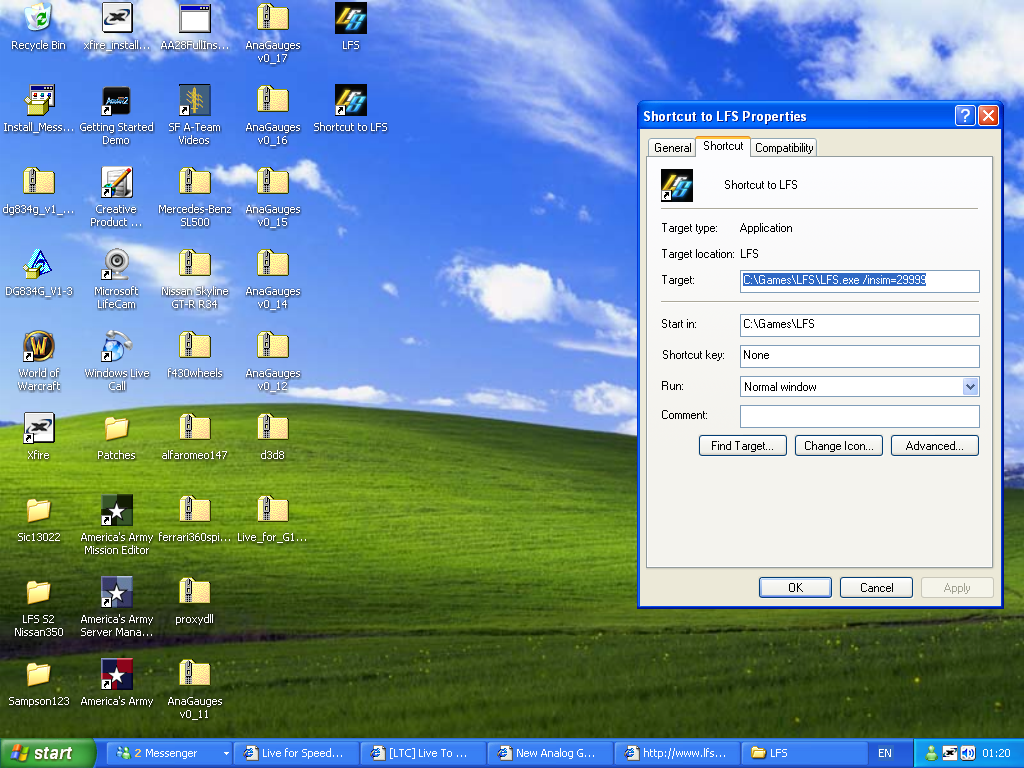Image resolution: width=1024 pixels, height=768 pixels.
Task: Open the Advanced shortcut options
Action: pos(935,445)
